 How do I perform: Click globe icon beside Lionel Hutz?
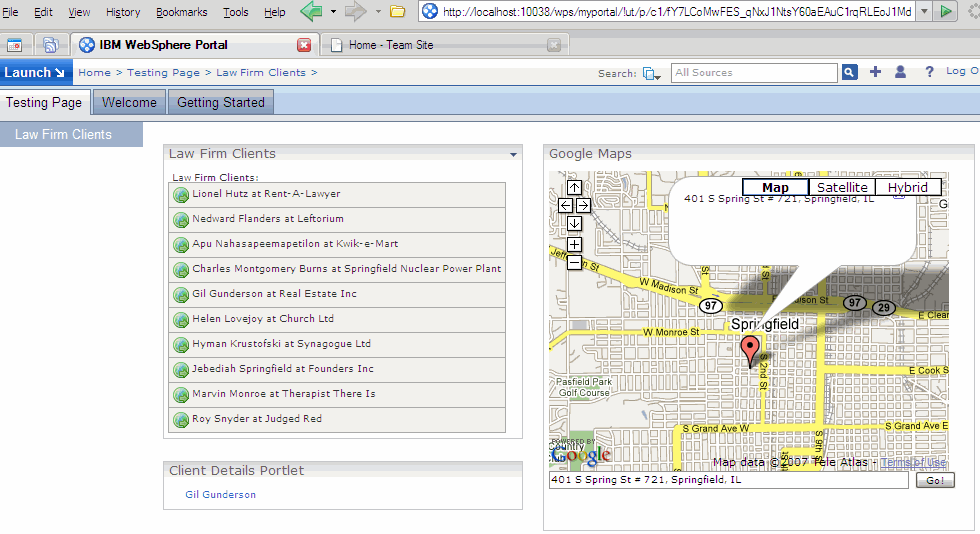pos(181,195)
